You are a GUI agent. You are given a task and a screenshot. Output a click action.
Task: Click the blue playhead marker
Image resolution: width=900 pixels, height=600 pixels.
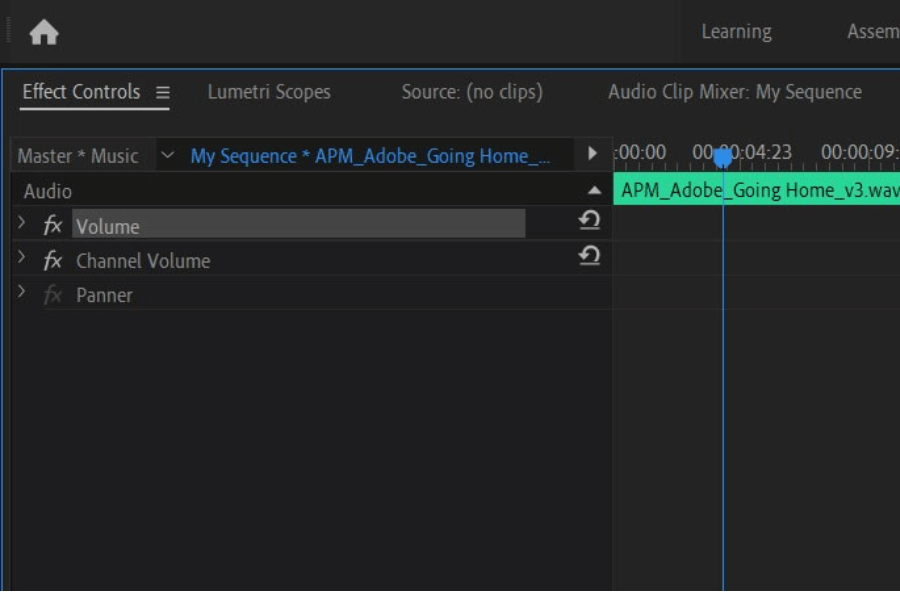(722, 157)
